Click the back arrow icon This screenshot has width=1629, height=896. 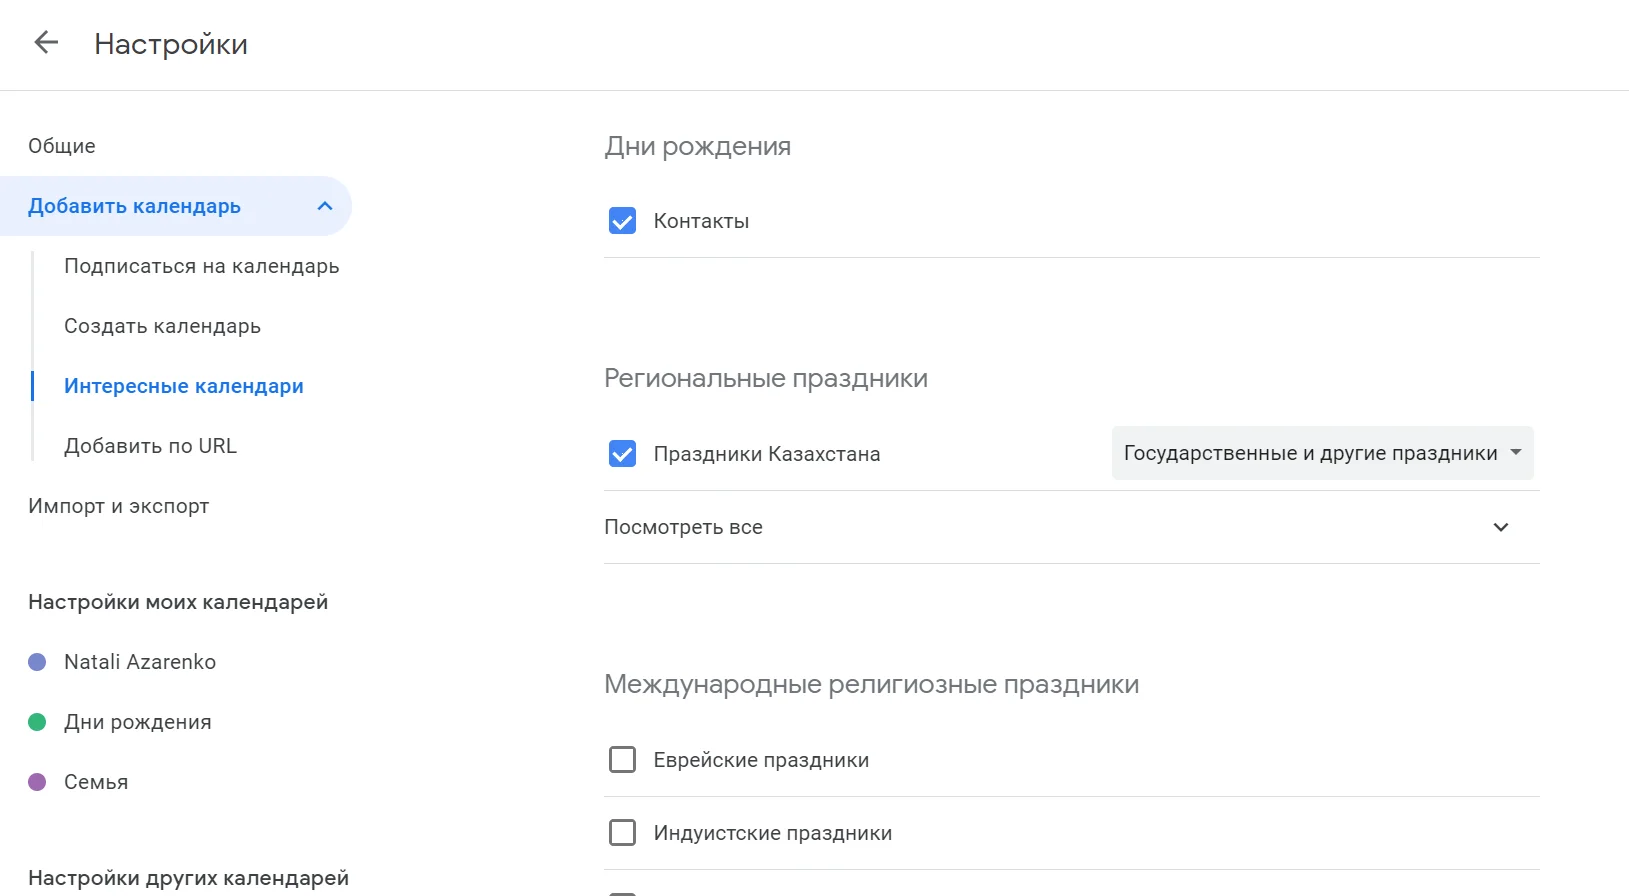[x=46, y=42]
